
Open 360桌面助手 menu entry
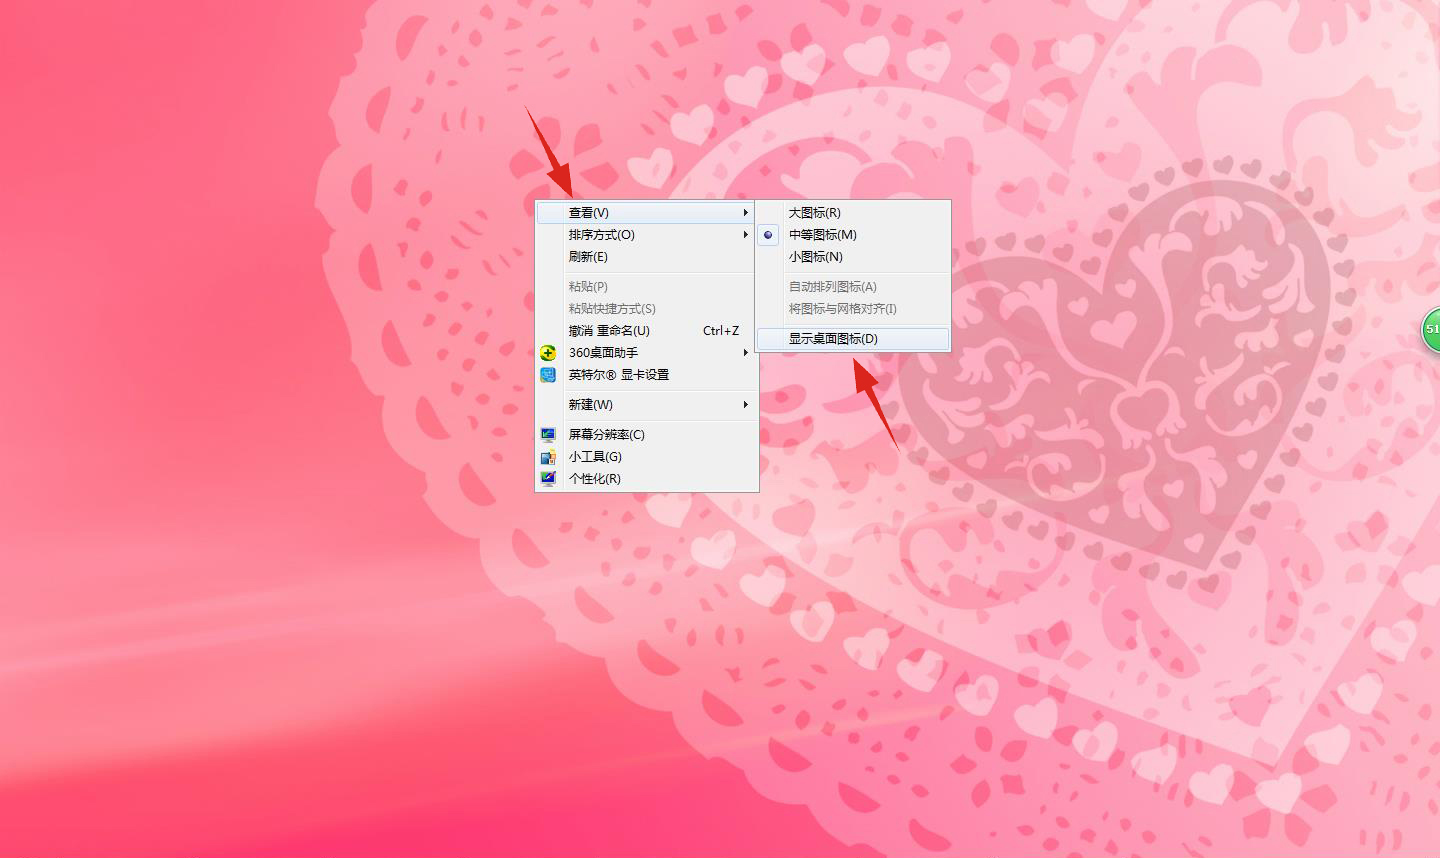point(646,353)
